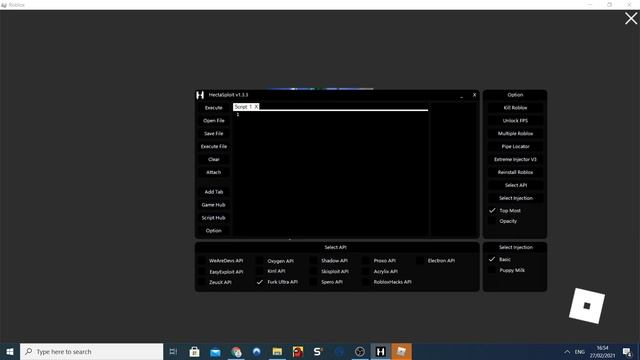Enable the Proxo API checkbox
This screenshot has height=360, width=640.
click(367, 260)
